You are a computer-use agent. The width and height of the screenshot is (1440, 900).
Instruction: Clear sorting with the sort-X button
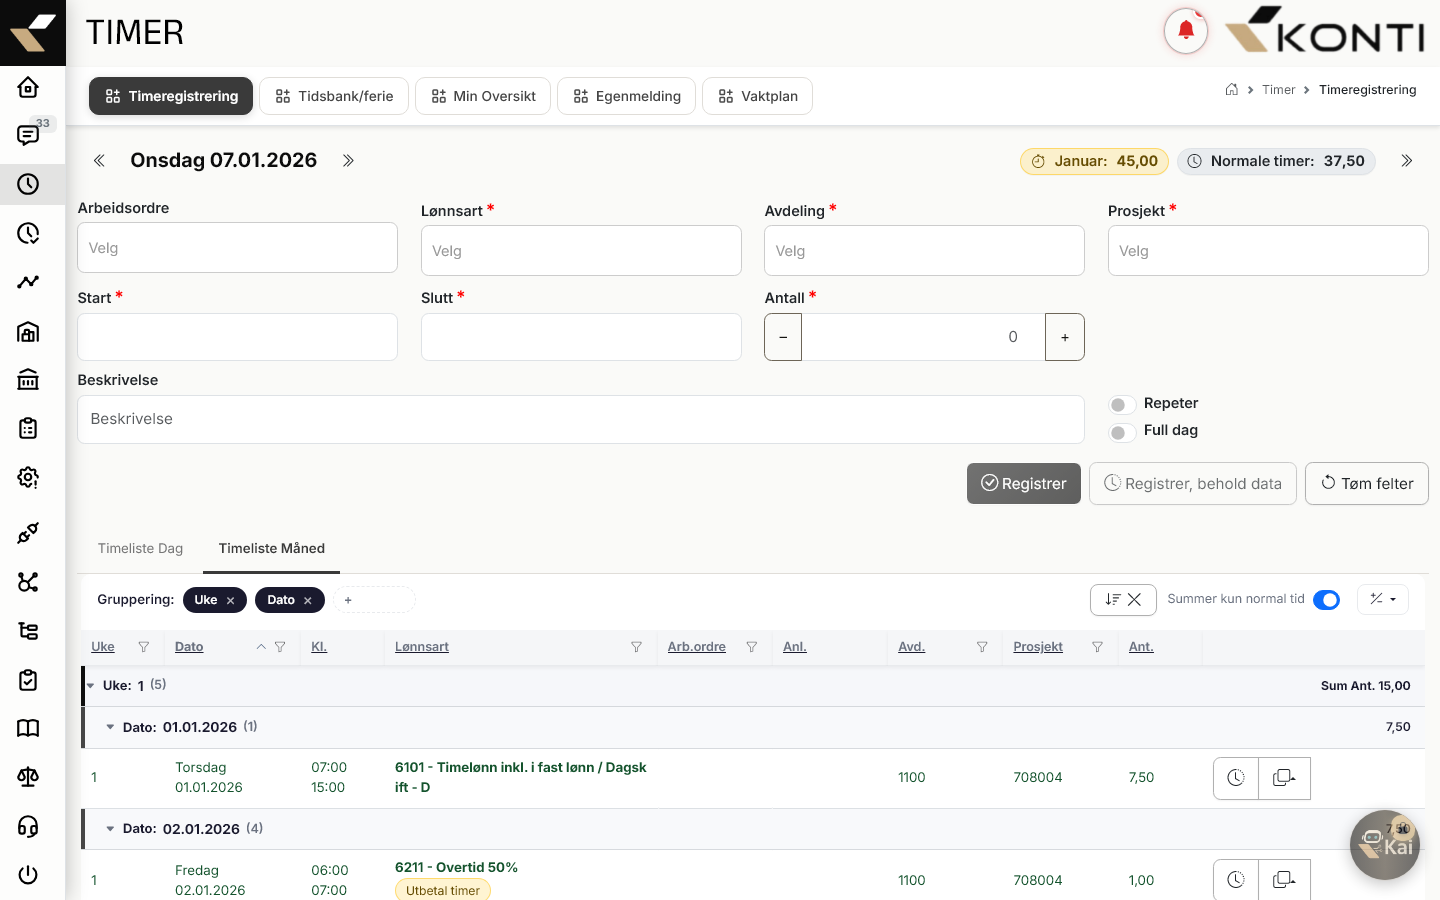1123,599
